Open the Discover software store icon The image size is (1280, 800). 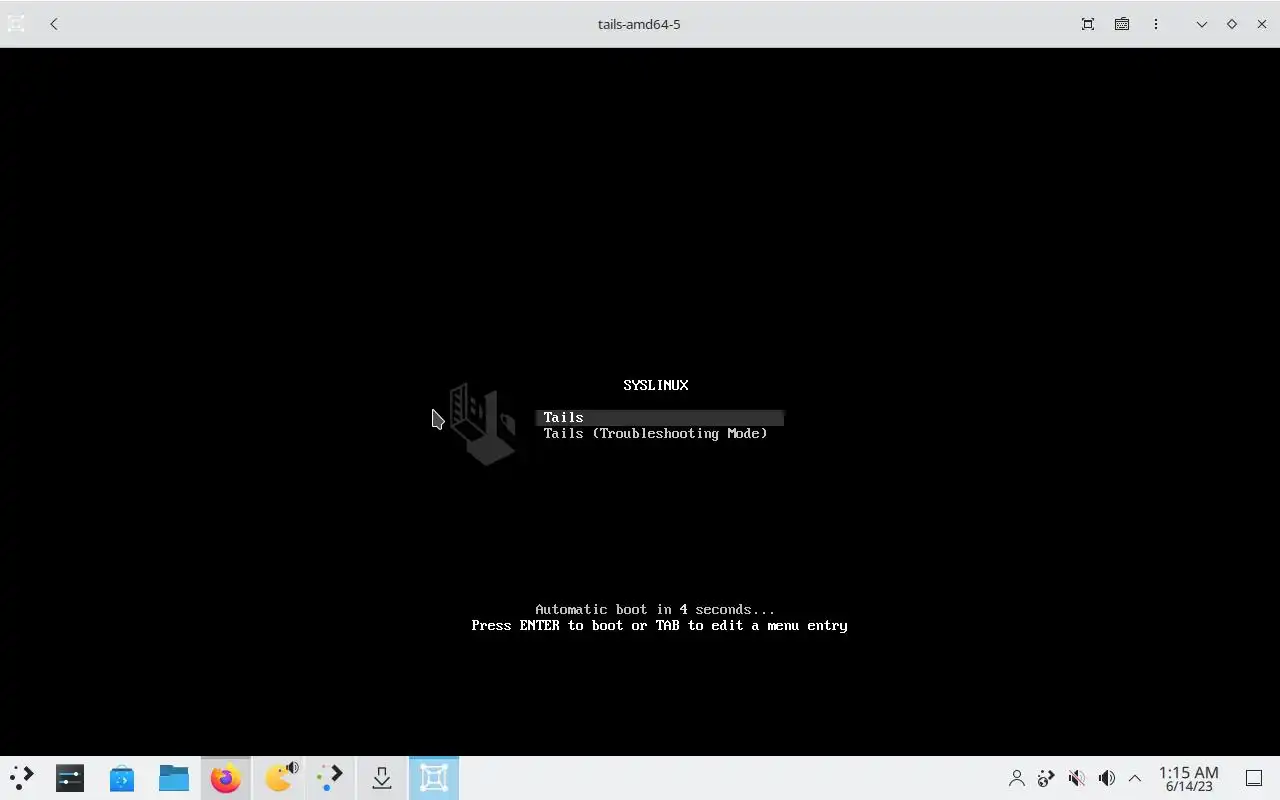[122, 778]
